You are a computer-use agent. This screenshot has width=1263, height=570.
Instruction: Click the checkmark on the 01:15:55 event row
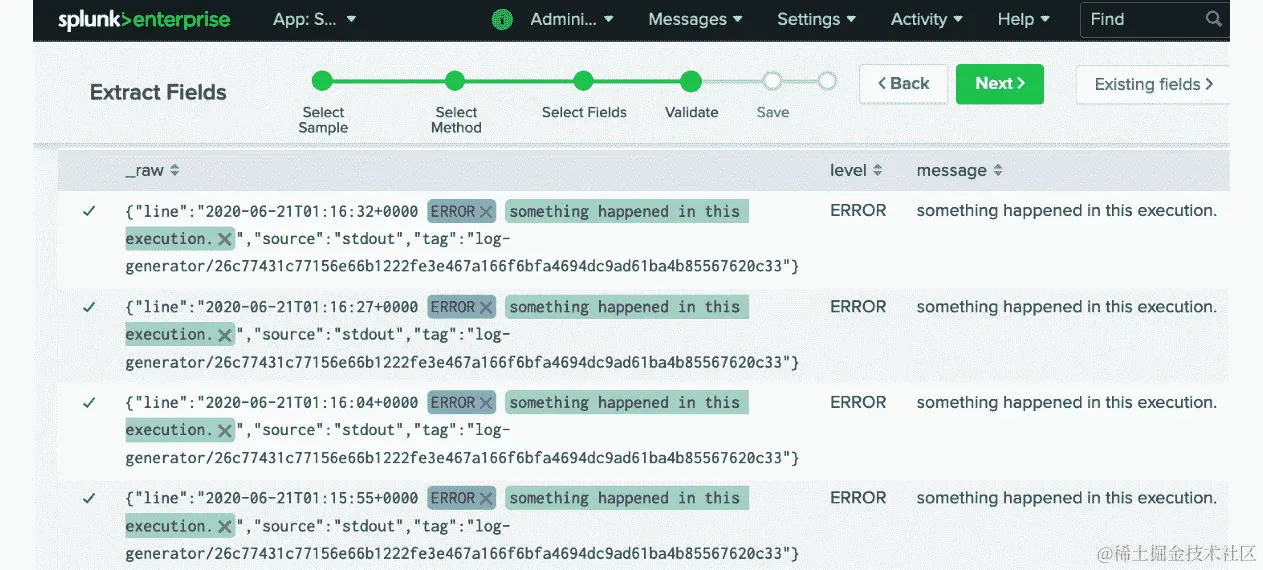tap(89, 498)
